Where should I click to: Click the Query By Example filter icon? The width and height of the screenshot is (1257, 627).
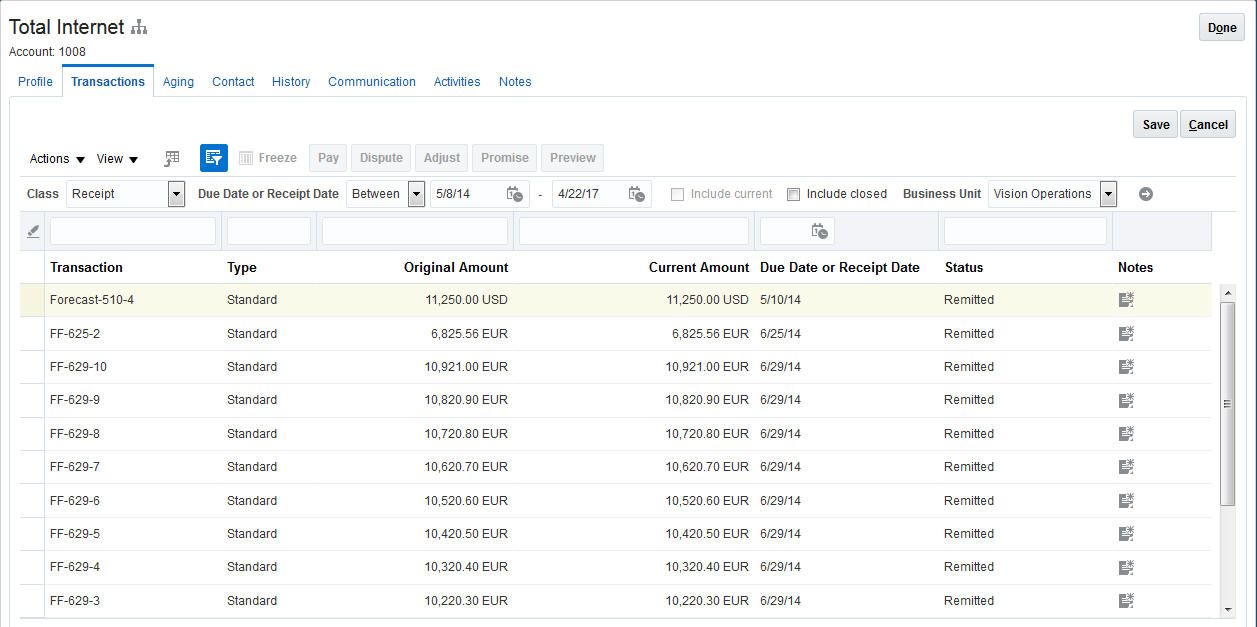coord(213,158)
